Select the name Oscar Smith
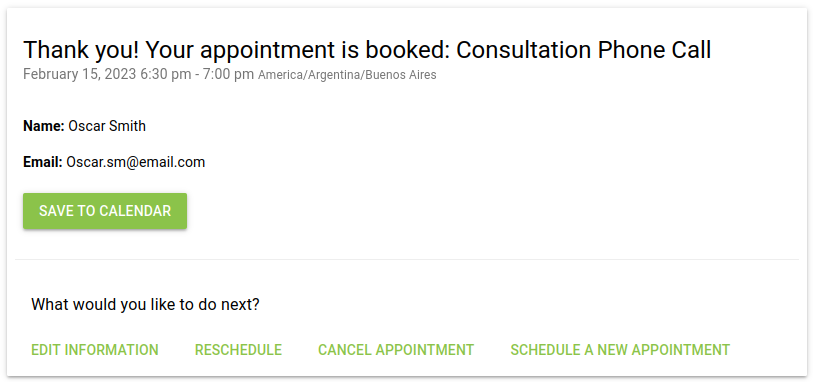This screenshot has width=813, height=382. tap(107, 126)
